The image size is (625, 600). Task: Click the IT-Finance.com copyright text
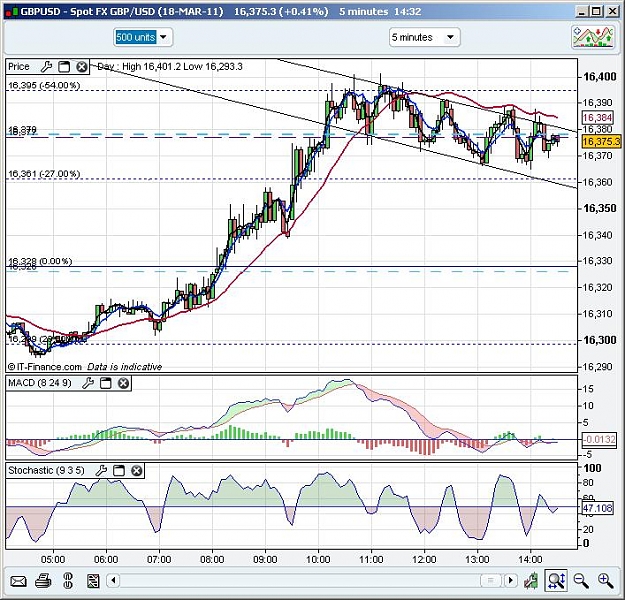[x=85, y=367]
